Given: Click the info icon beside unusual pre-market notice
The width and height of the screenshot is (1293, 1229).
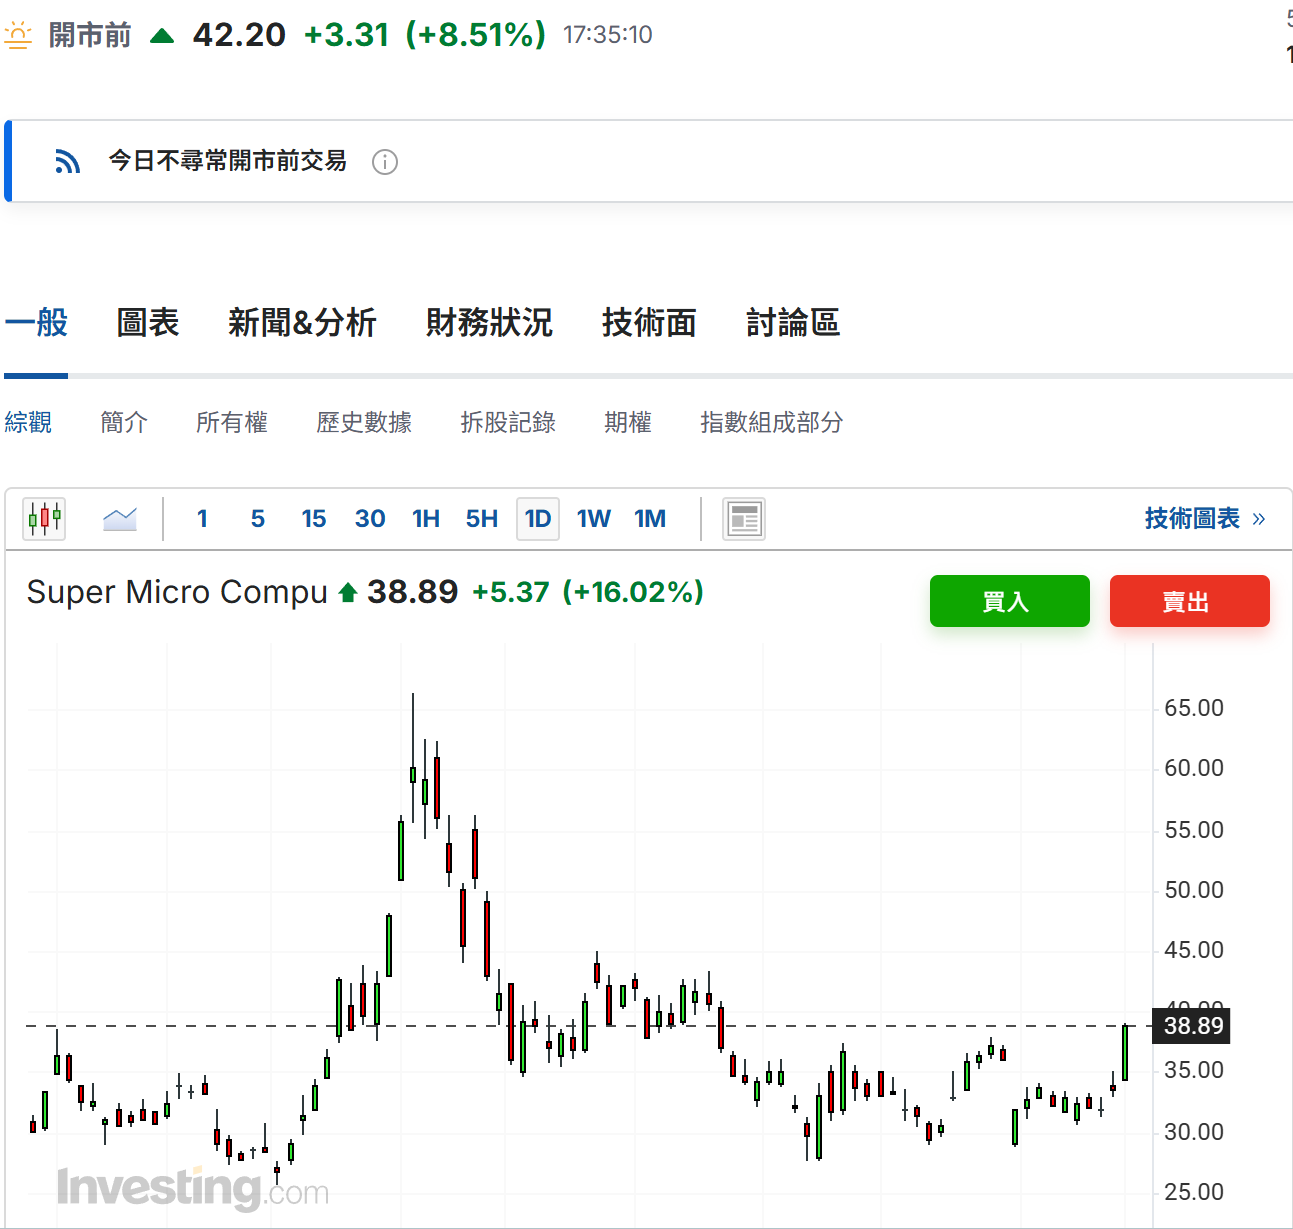Looking at the screenshot, I should [385, 162].
